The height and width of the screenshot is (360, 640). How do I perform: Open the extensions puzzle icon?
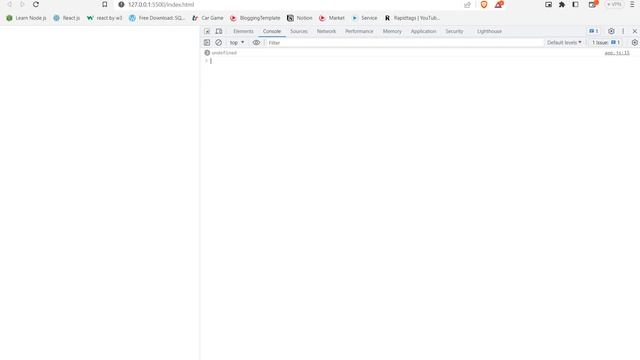(x=562, y=4)
